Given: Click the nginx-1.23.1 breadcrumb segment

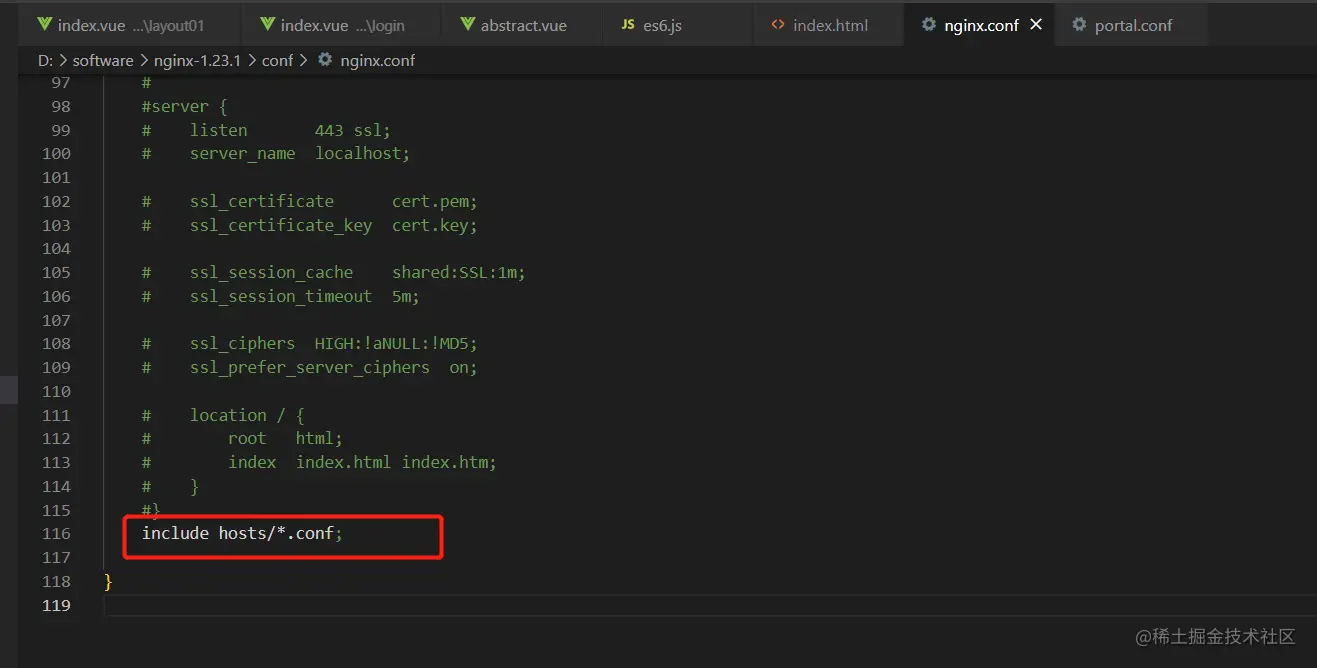Looking at the screenshot, I should tap(198, 60).
